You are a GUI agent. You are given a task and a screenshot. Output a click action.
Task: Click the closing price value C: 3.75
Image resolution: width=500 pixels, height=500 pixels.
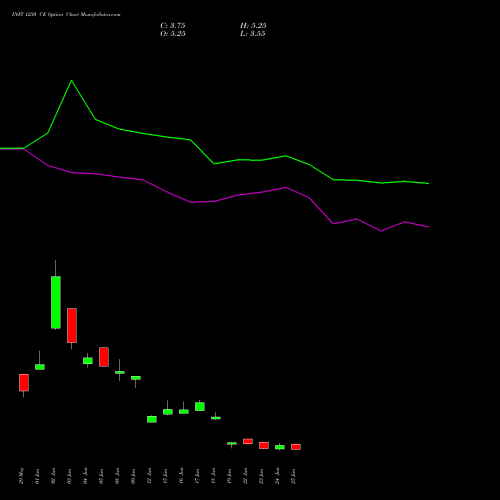[173, 26]
